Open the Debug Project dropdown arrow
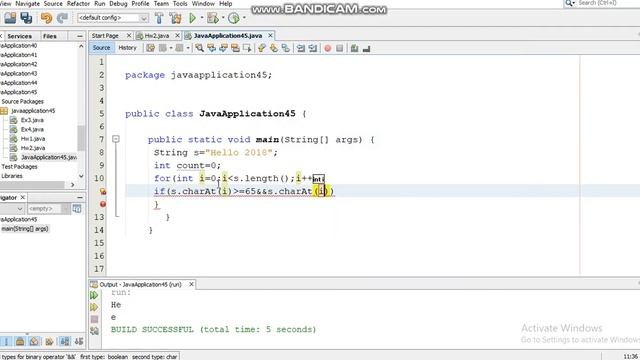640x360 pixels. click(x=223, y=18)
